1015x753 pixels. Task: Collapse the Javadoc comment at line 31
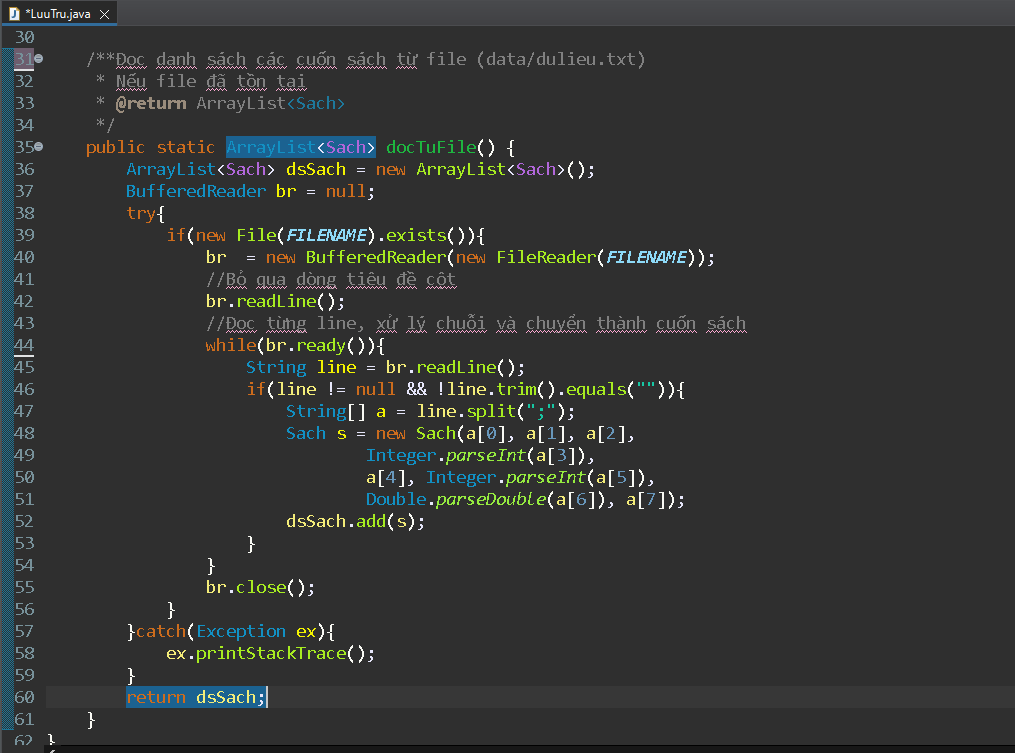(38, 59)
